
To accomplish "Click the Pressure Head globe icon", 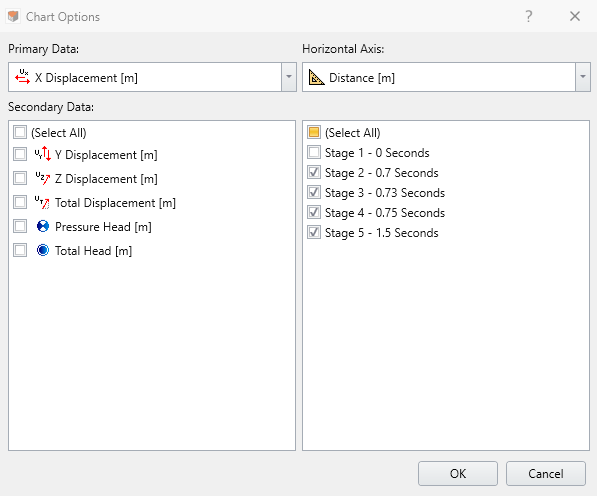I will pos(43,226).
